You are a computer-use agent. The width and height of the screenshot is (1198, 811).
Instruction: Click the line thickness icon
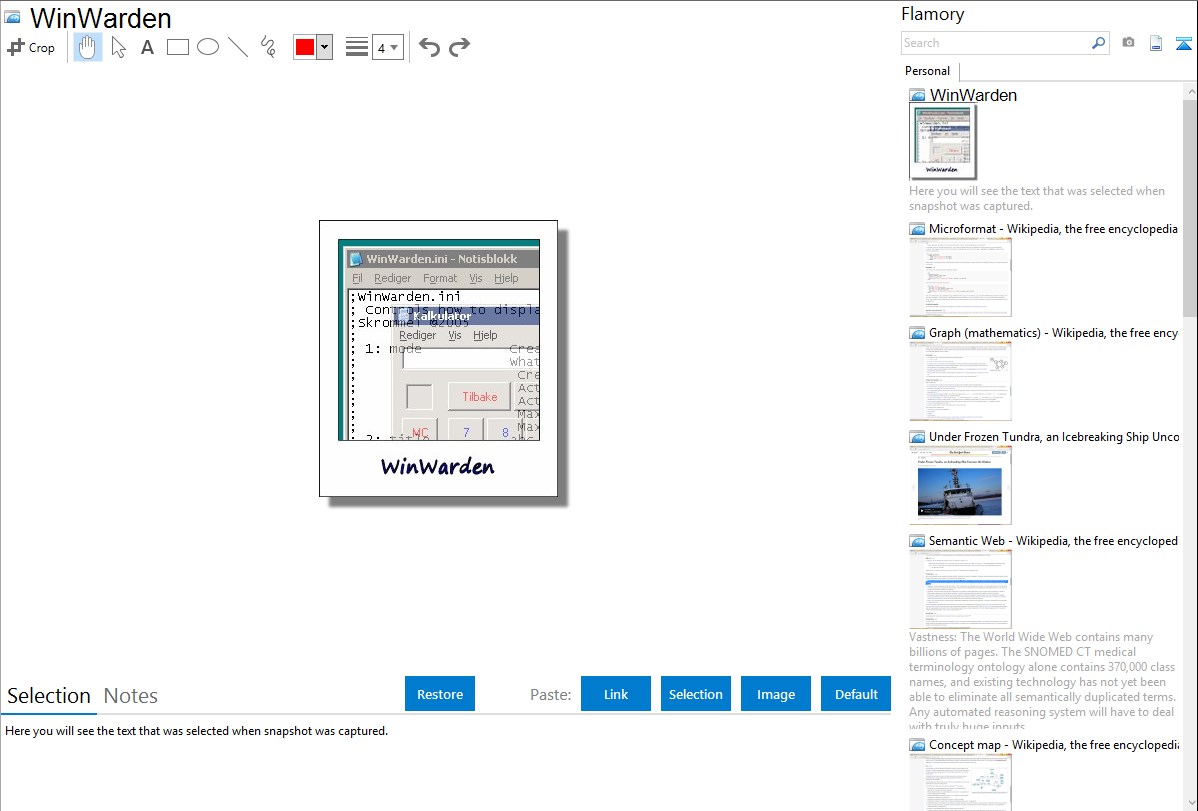tap(357, 47)
